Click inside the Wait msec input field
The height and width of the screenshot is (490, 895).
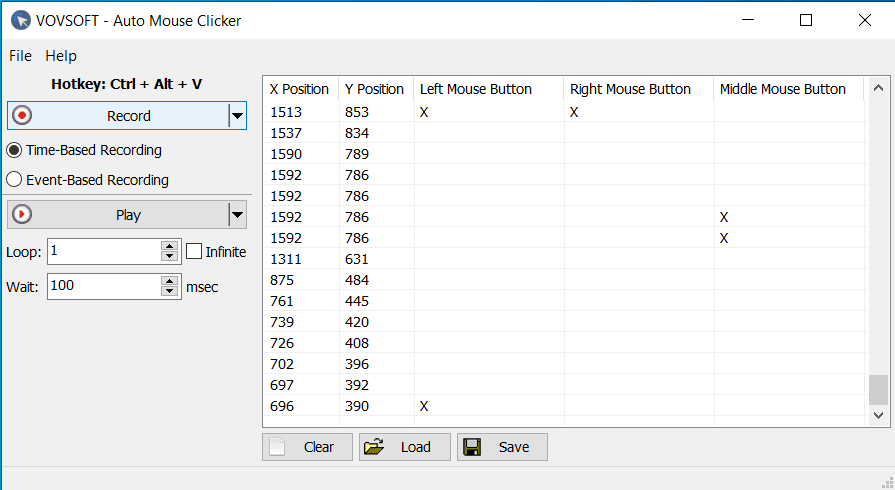pos(100,286)
